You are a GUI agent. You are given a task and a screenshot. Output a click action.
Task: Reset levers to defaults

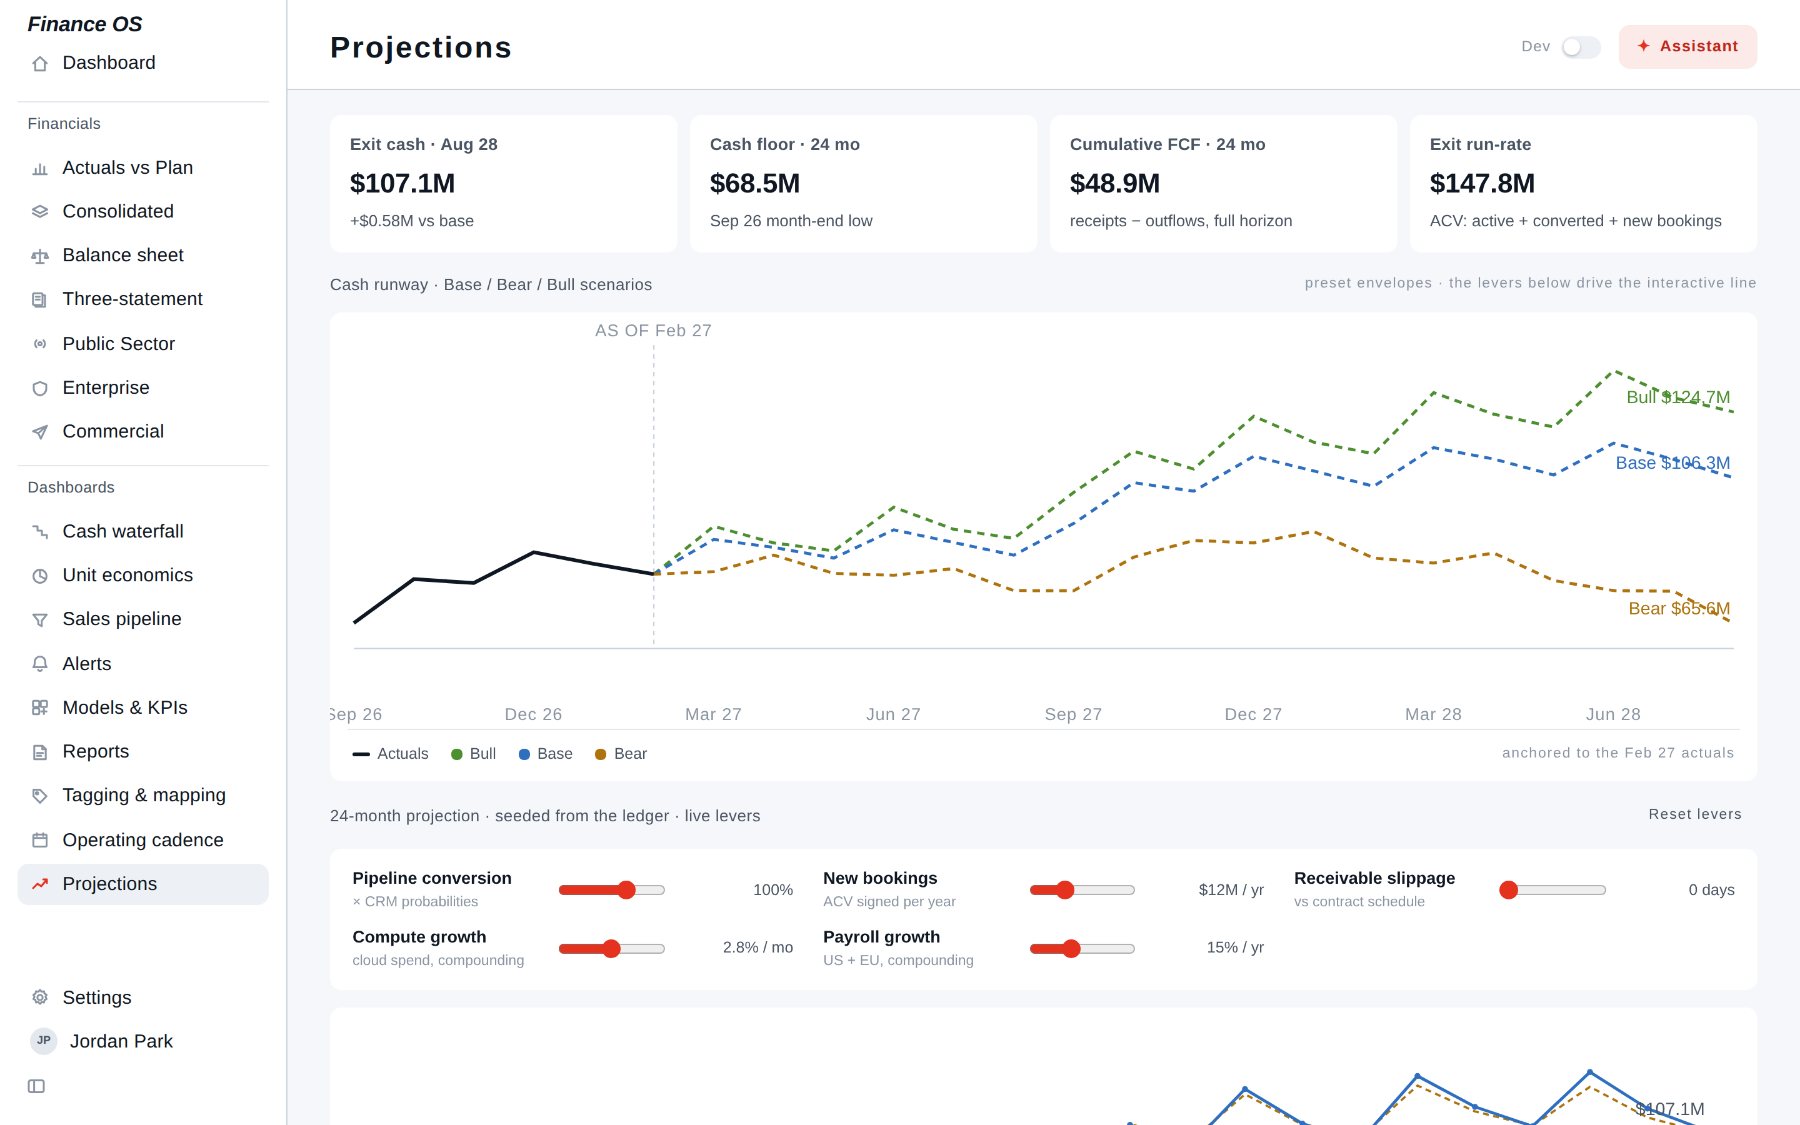(x=1695, y=815)
